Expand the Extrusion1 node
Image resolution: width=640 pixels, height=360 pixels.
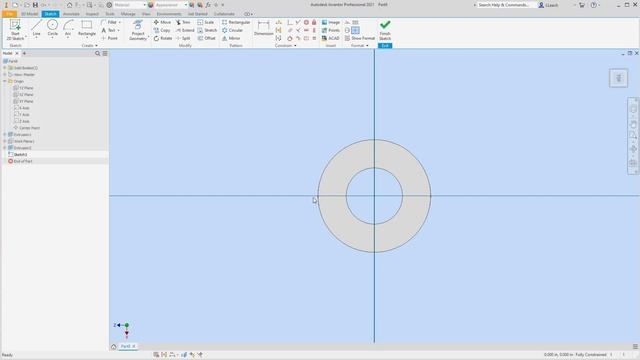click(5, 134)
